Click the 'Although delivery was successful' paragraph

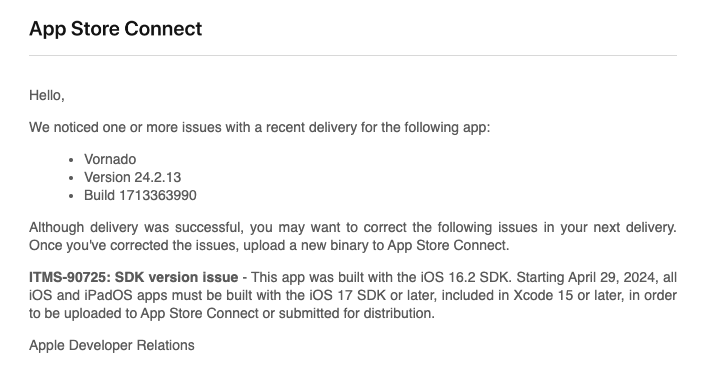pyautogui.click(x=353, y=236)
